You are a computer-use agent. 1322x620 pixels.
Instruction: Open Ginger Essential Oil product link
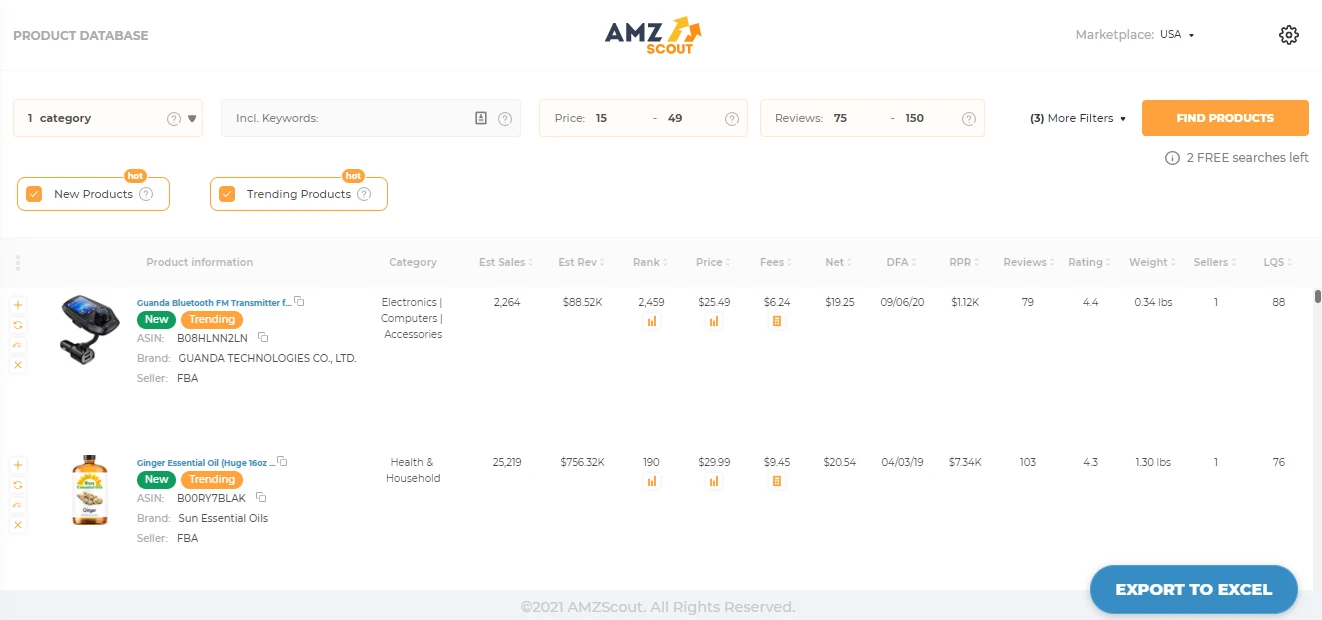pos(206,462)
